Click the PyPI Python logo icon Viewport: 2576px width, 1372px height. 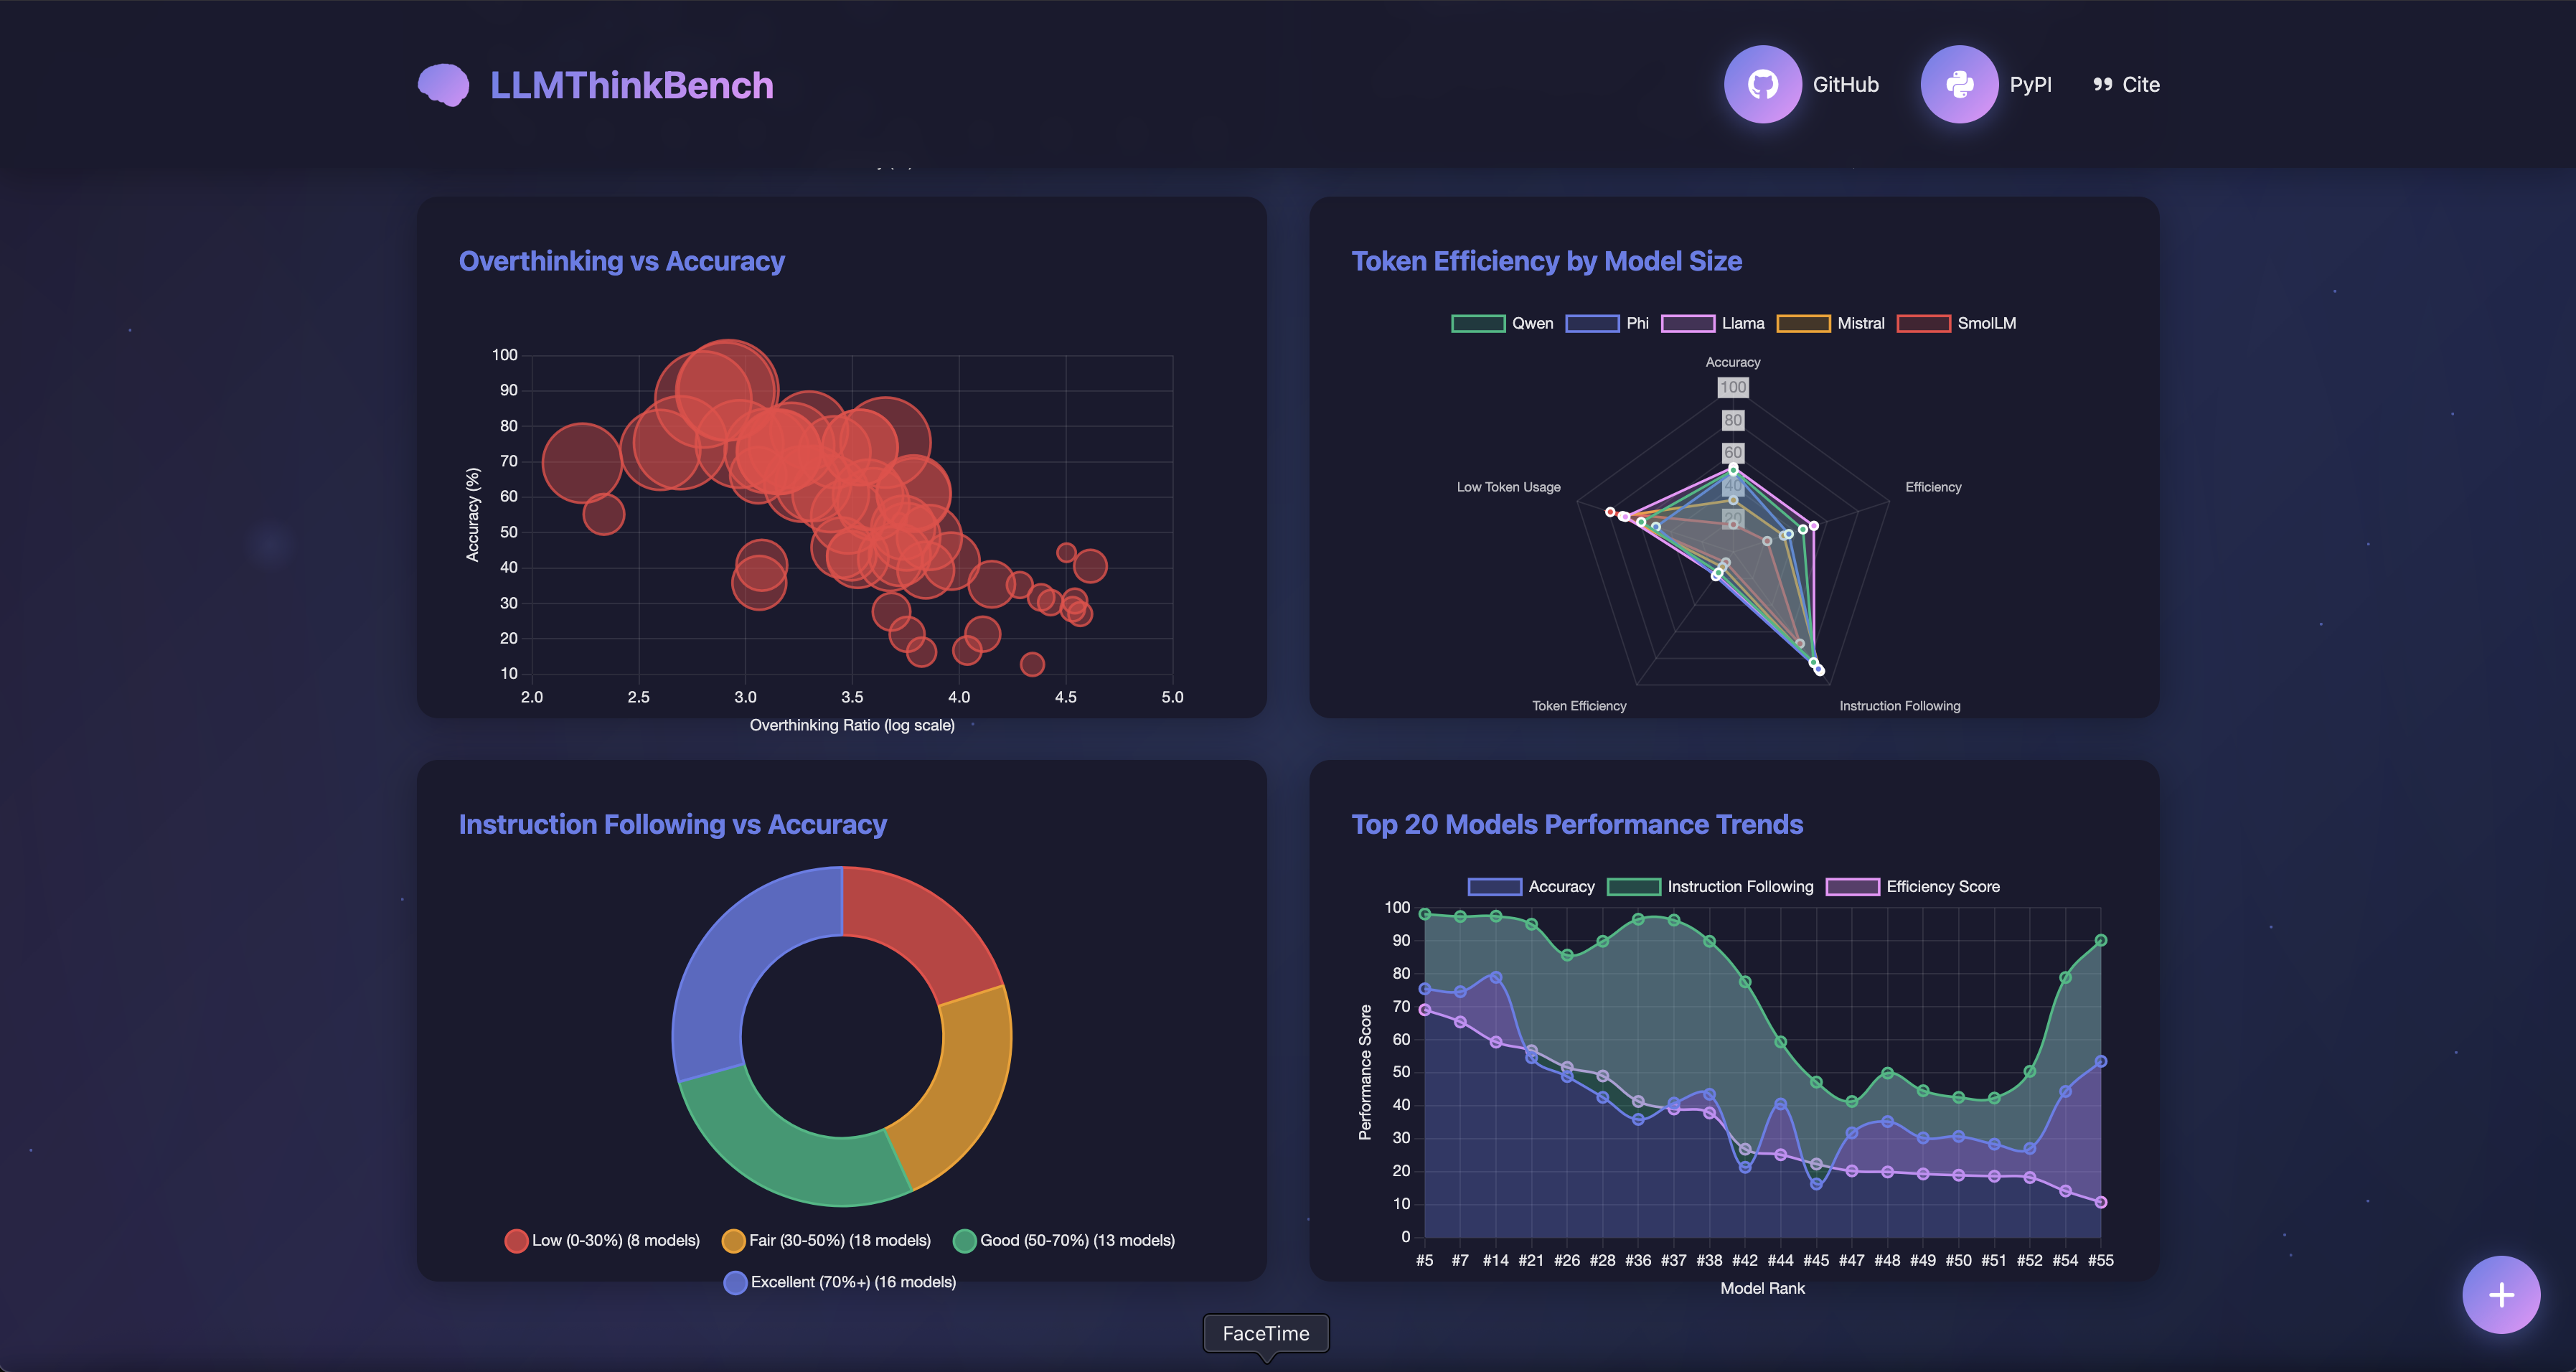(x=1959, y=84)
